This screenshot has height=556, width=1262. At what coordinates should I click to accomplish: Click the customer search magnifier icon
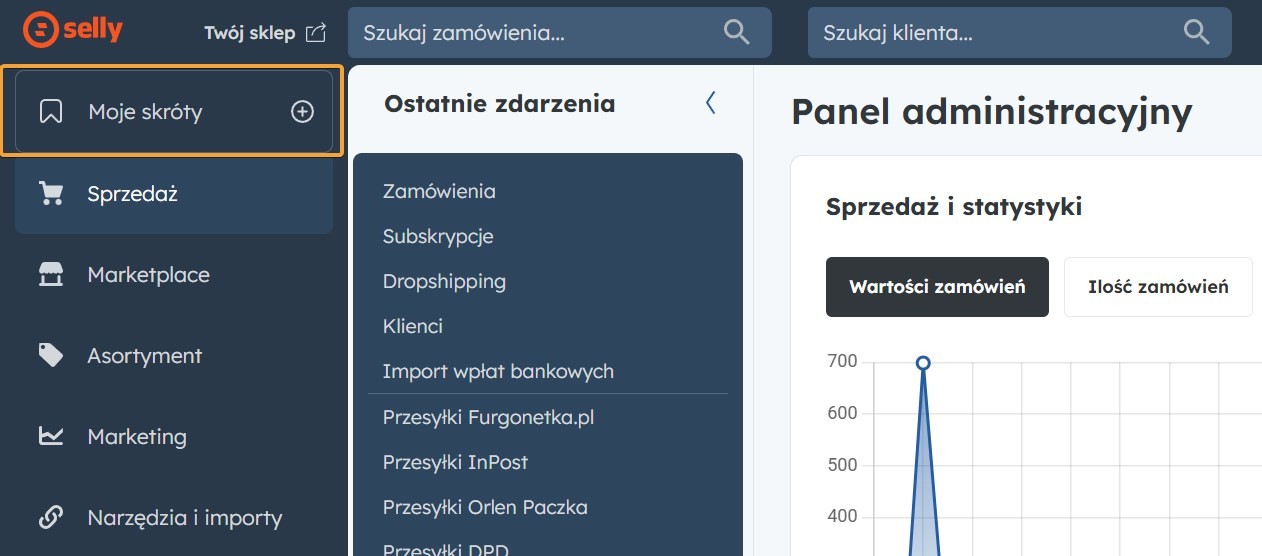click(1197, 33)
